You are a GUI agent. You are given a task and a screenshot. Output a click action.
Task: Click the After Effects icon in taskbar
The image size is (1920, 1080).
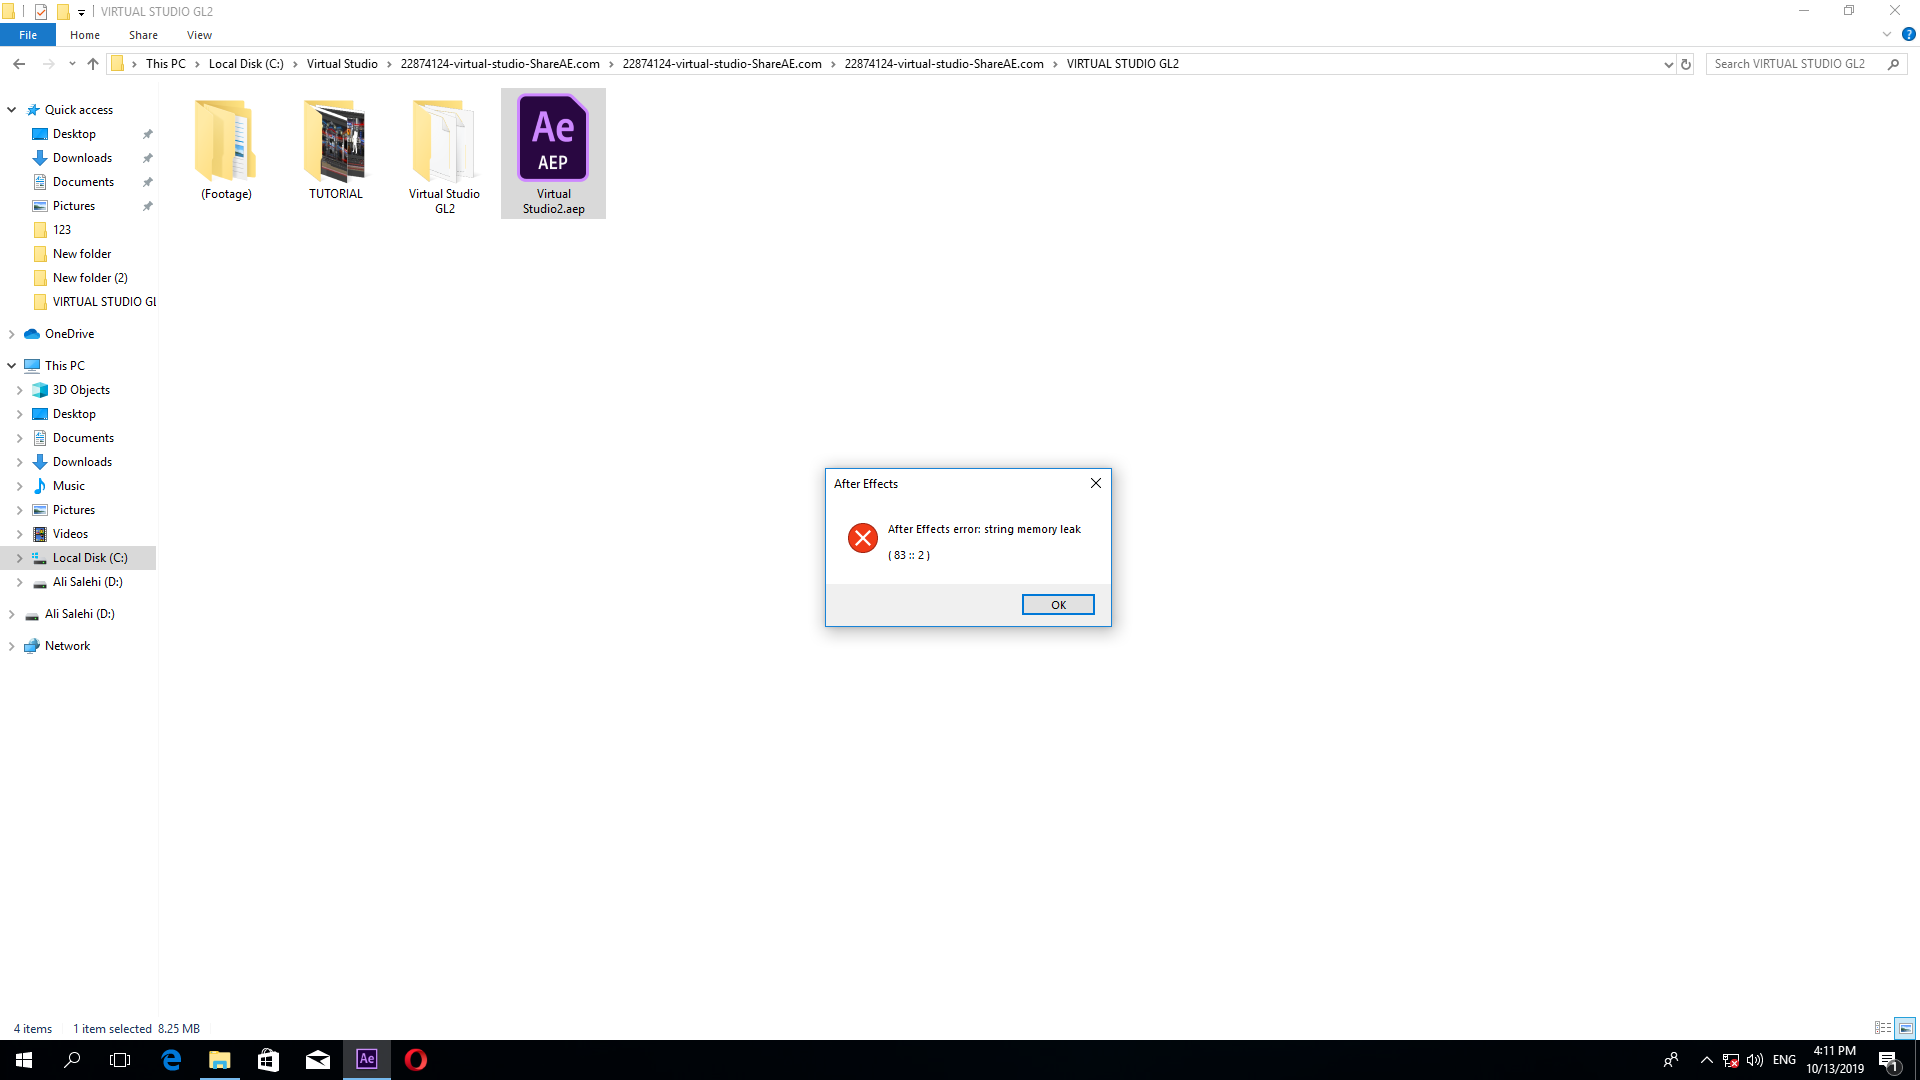[368, 1059]
